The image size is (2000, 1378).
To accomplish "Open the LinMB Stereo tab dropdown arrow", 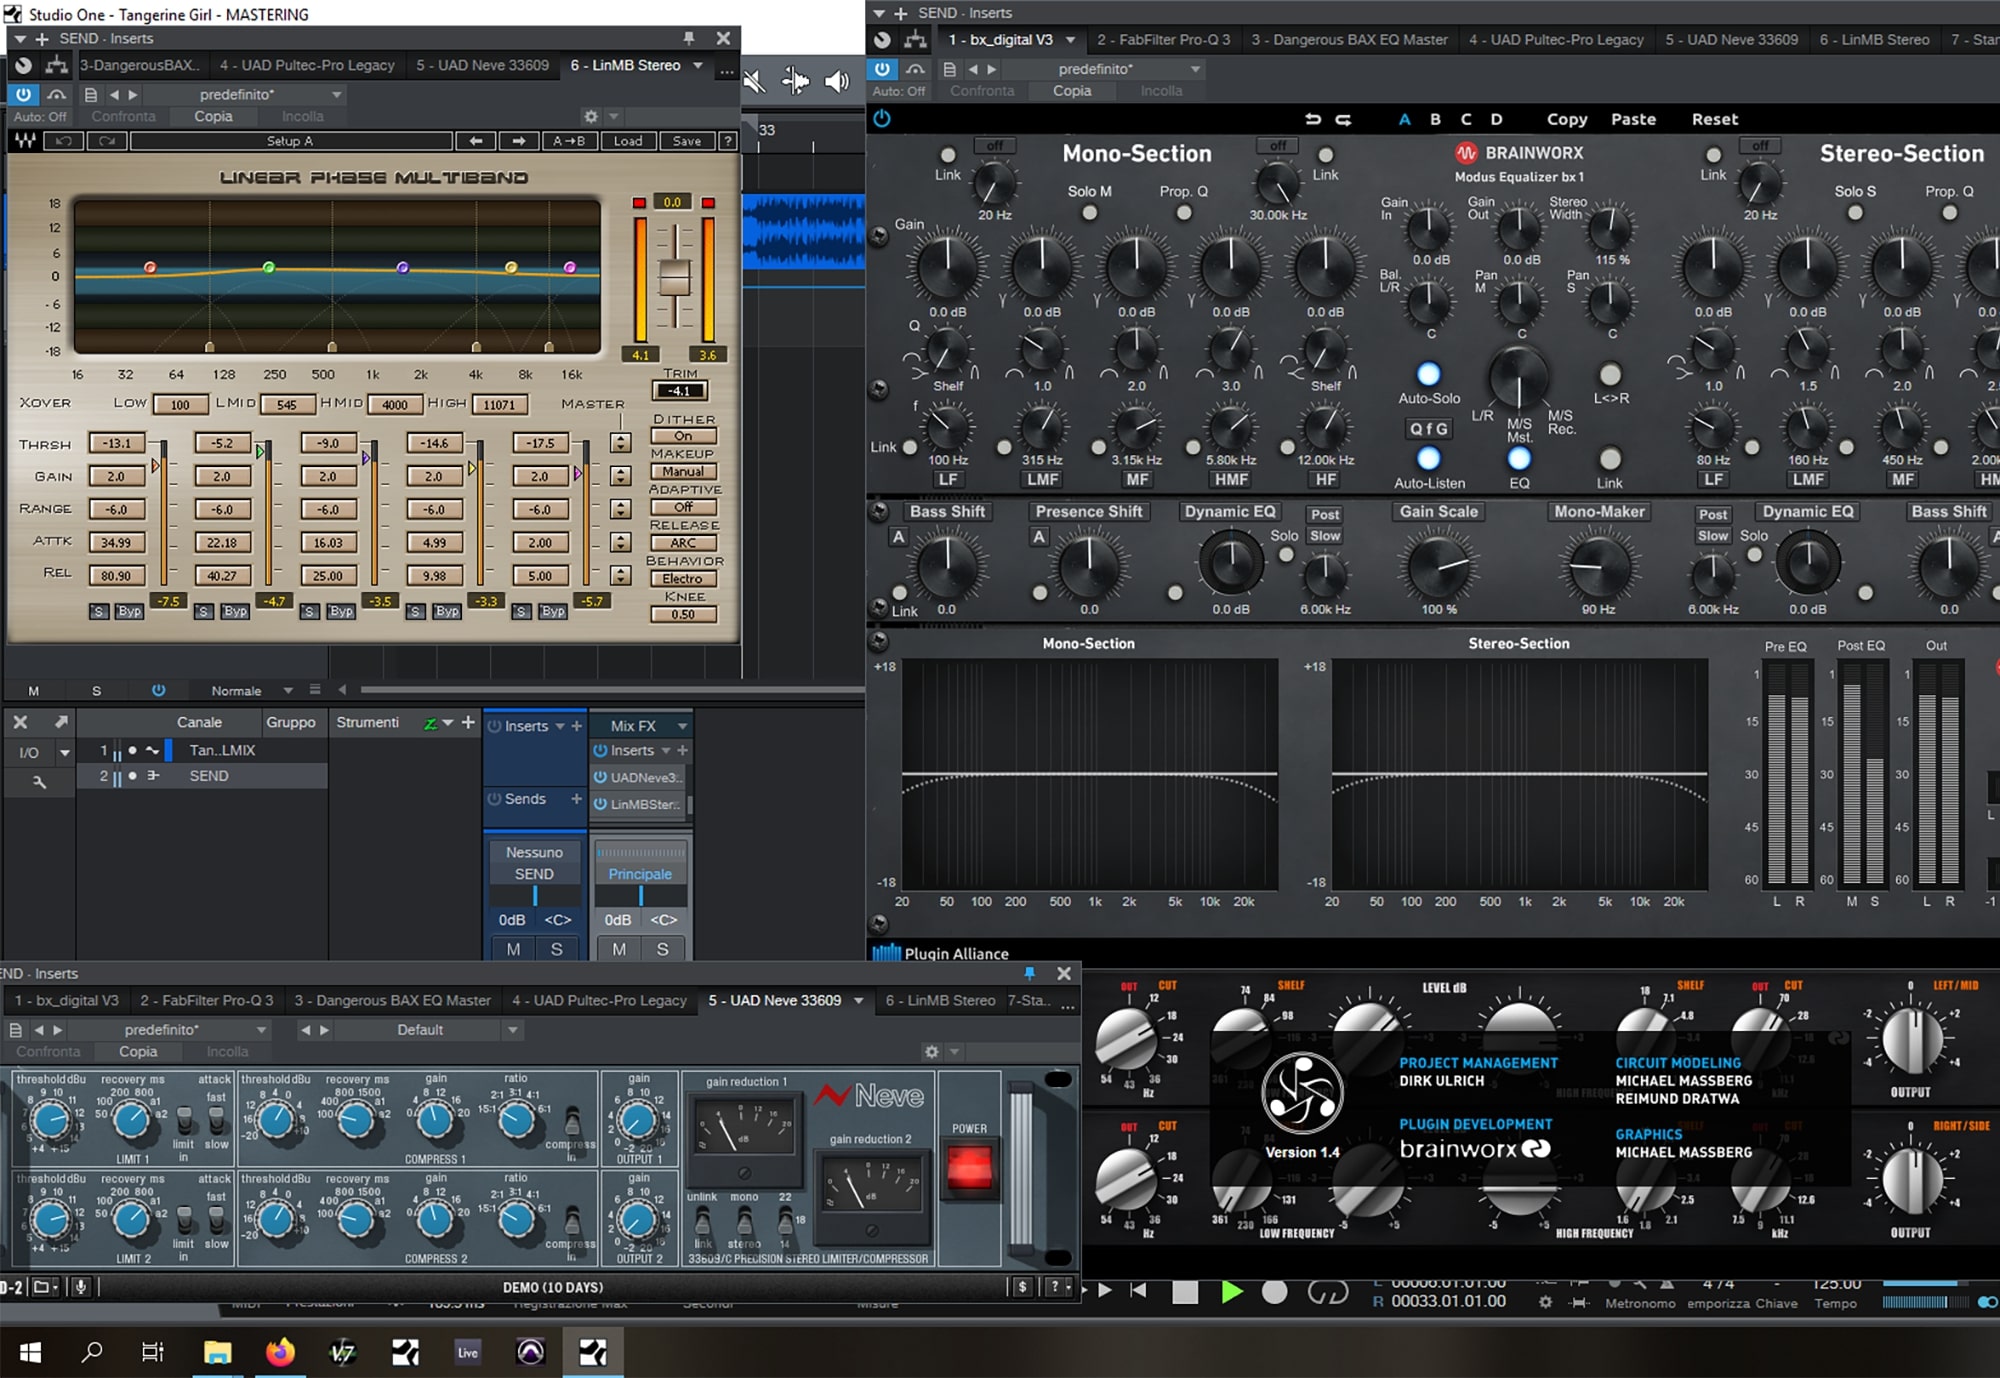I will click(698, 65).
